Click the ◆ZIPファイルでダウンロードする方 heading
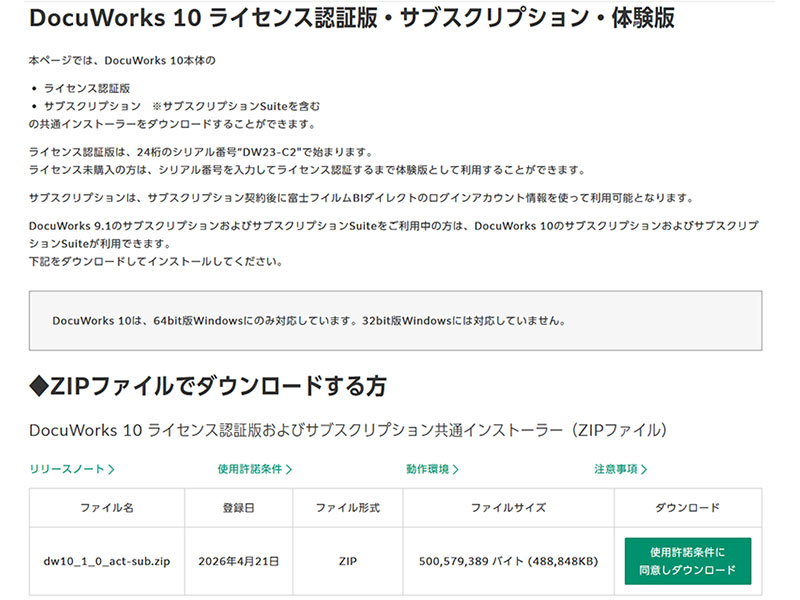800x600 pixels. [x=208, y=386]
